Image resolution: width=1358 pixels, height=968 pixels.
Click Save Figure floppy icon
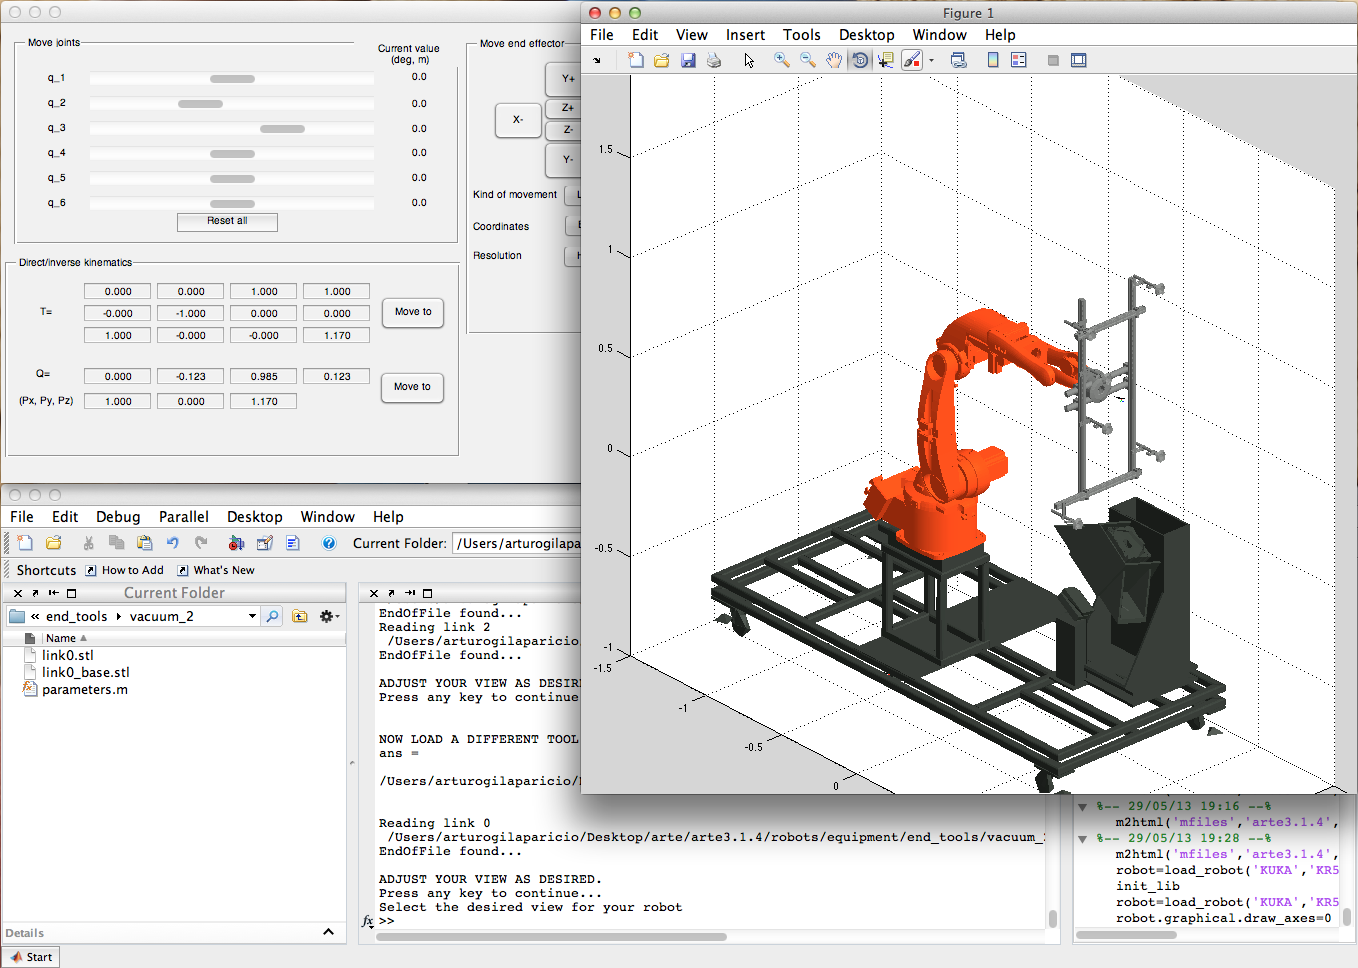688,60
